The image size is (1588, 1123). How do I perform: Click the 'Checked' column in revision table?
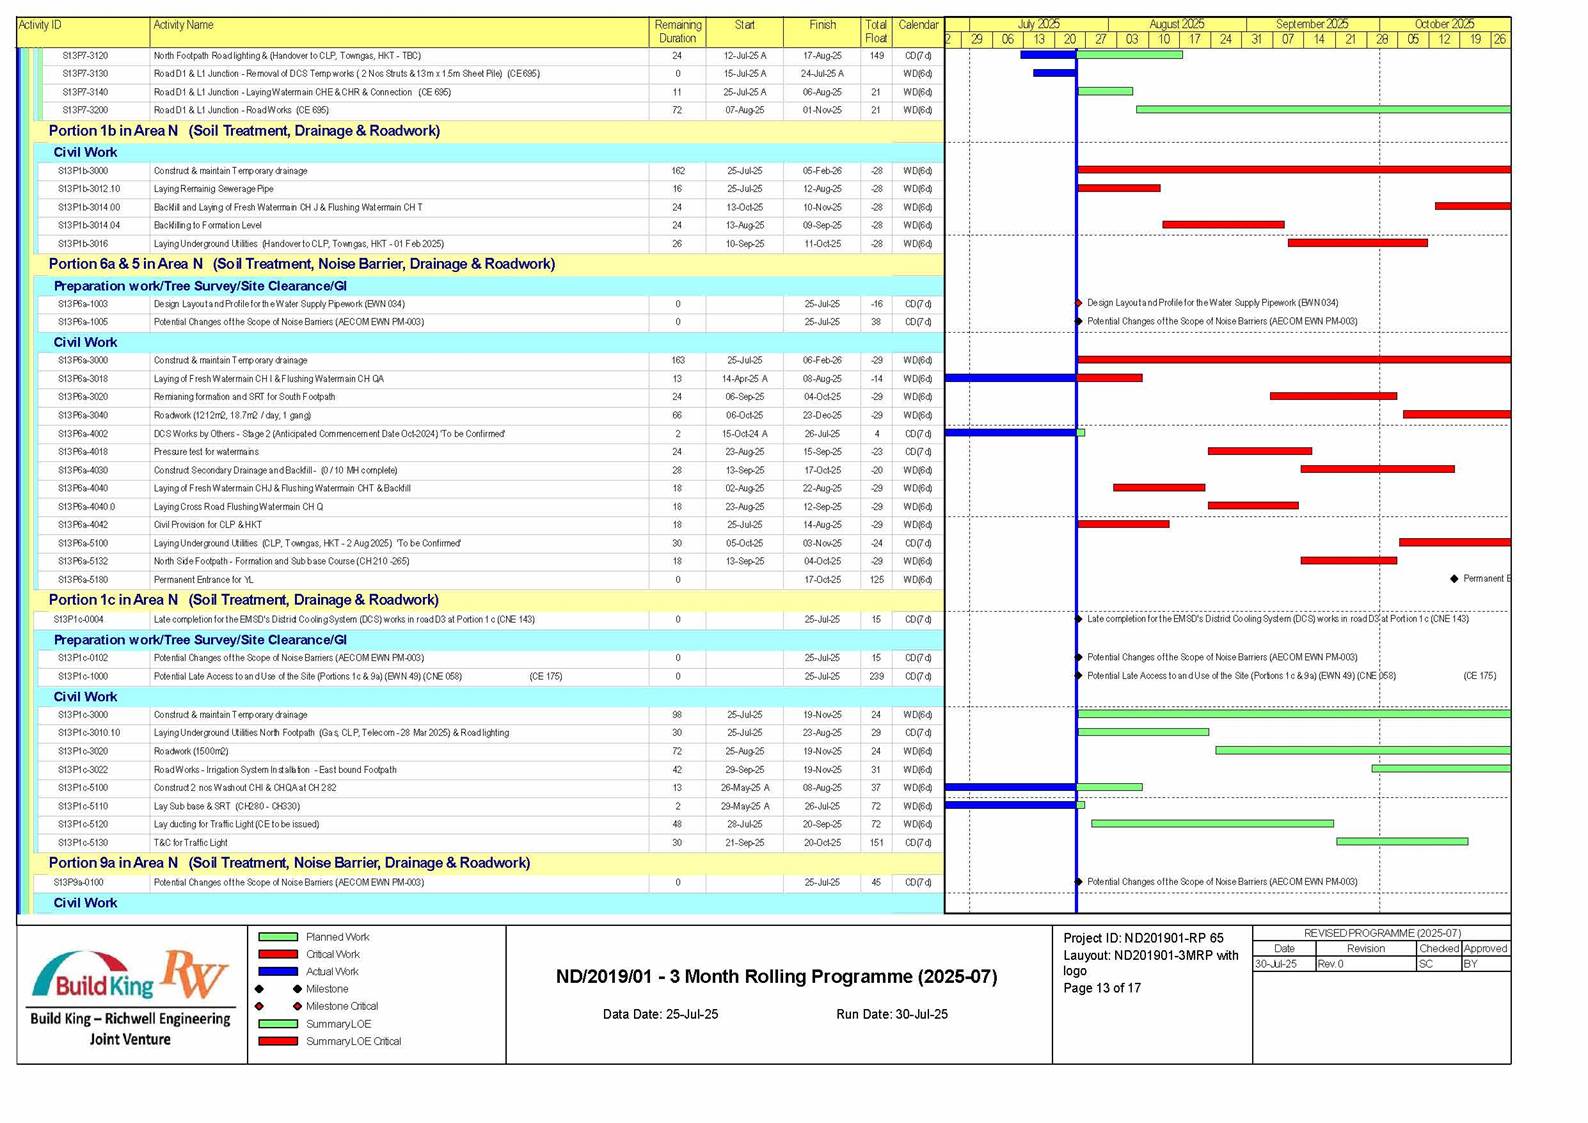[1438, 948]
